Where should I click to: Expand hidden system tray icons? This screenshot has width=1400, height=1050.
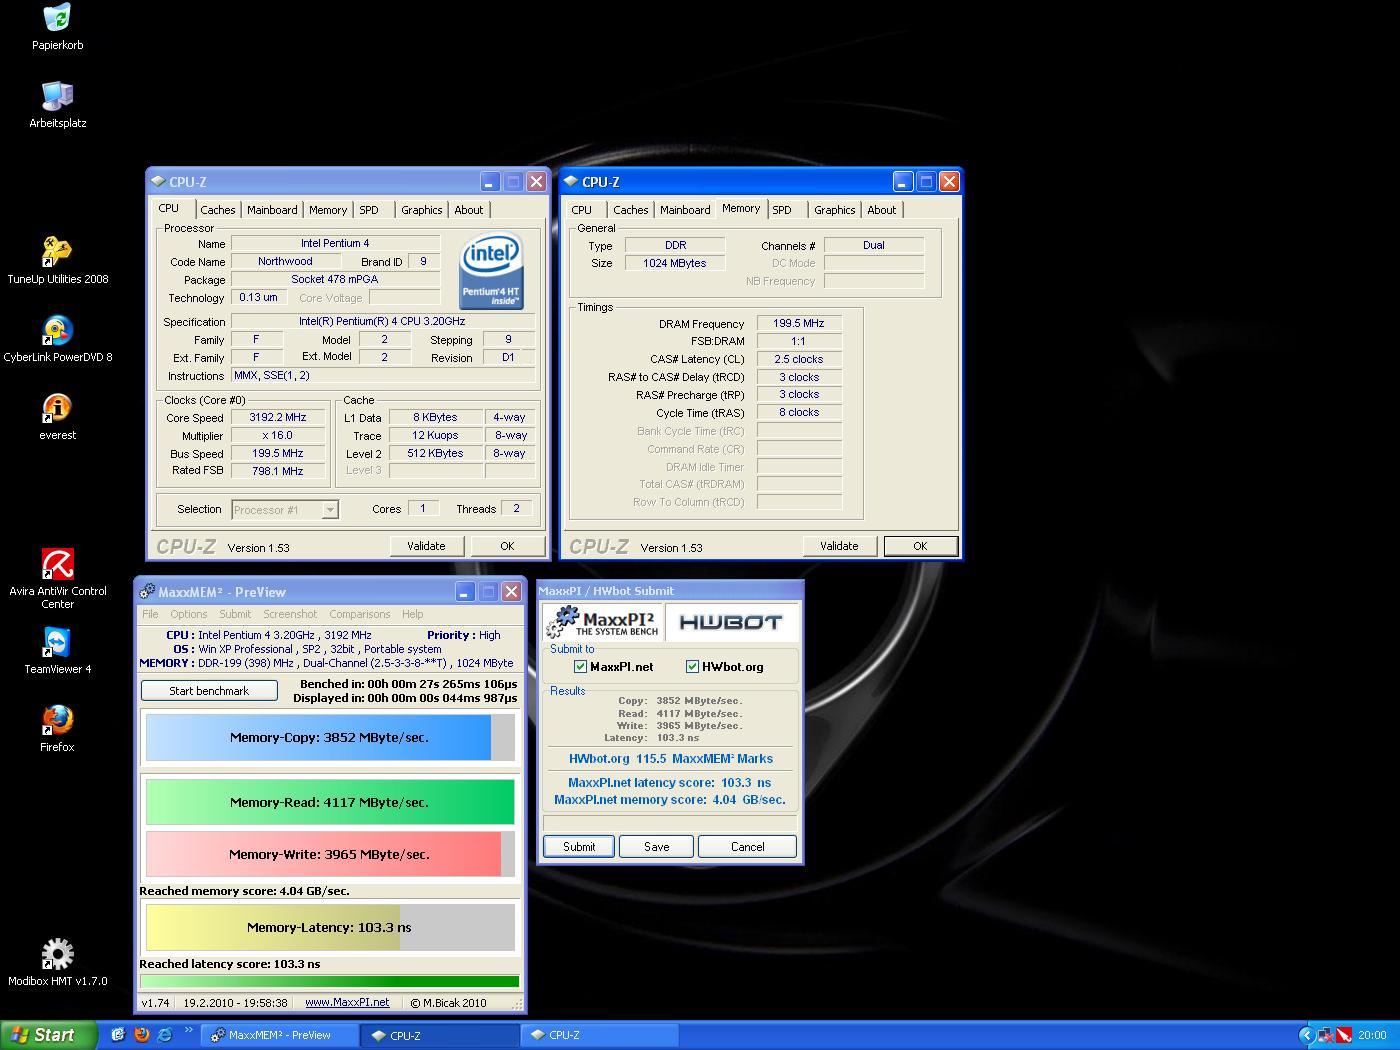pos(1306,1035)
